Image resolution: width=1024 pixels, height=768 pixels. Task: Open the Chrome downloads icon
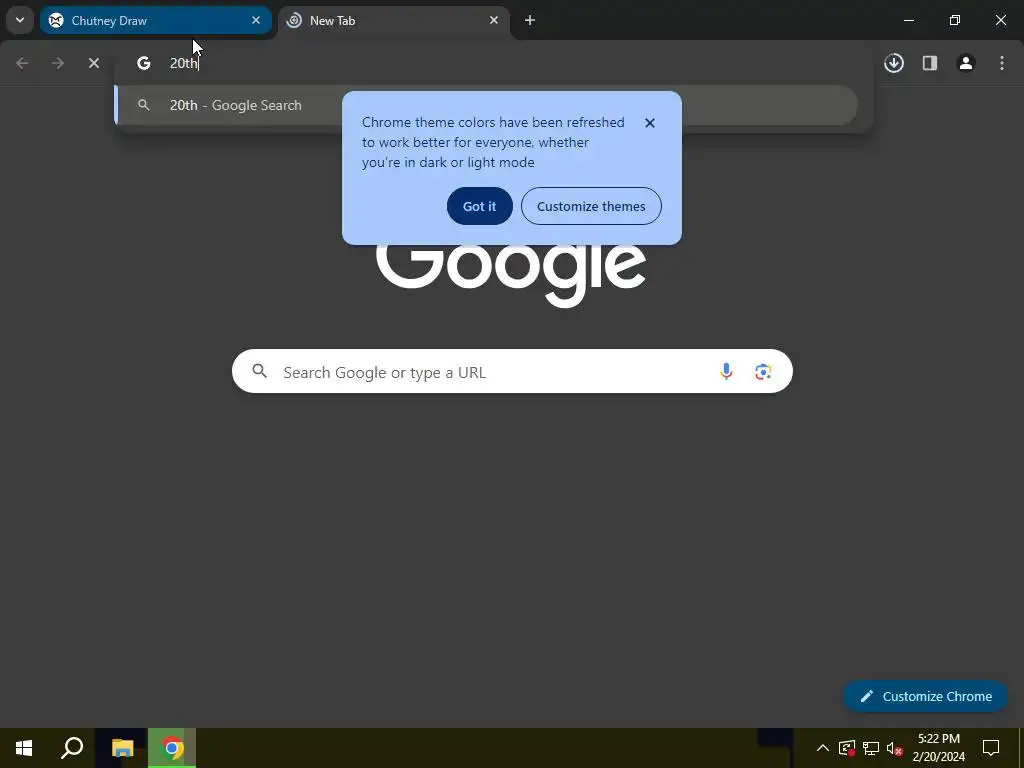click(894, 63)
